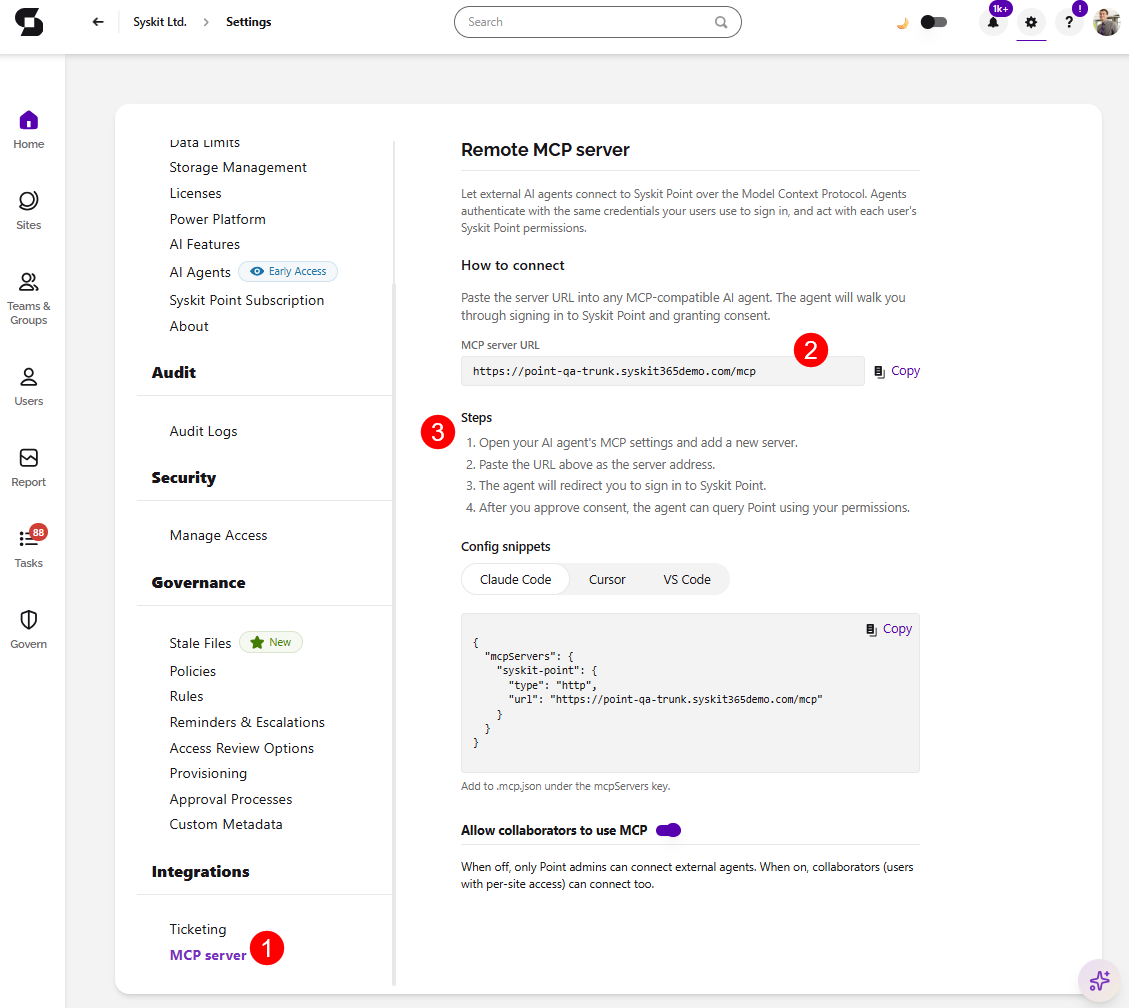Open AI Agents settings

(200, 272)
